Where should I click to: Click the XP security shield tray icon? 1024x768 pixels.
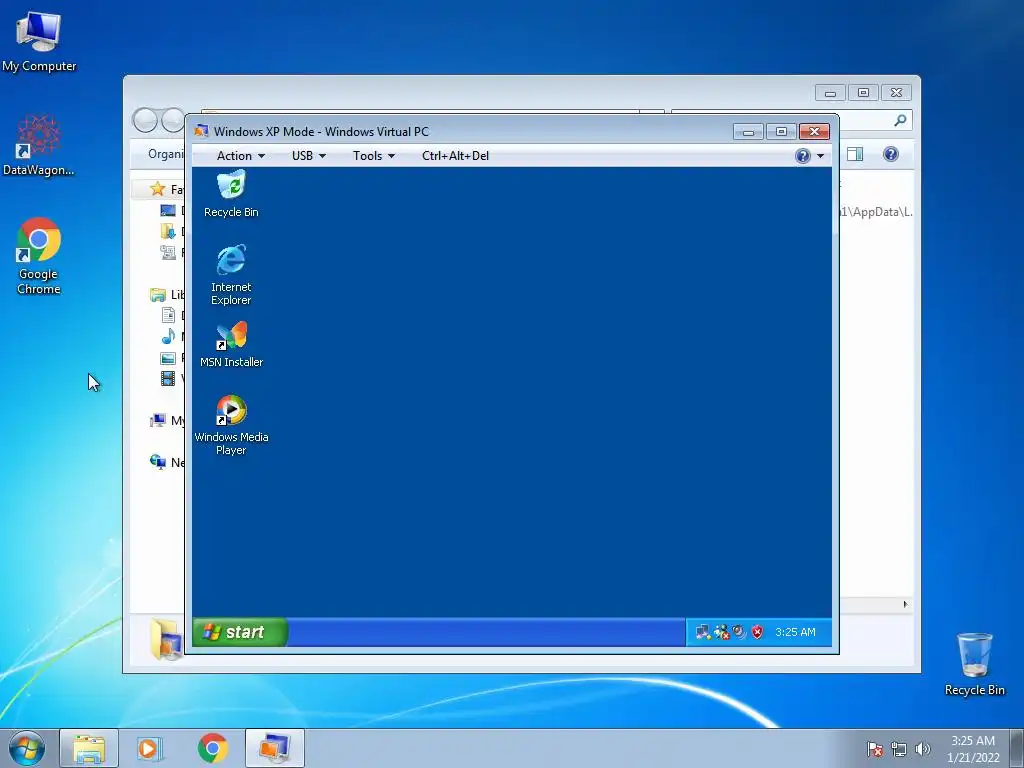pos(758,632)
